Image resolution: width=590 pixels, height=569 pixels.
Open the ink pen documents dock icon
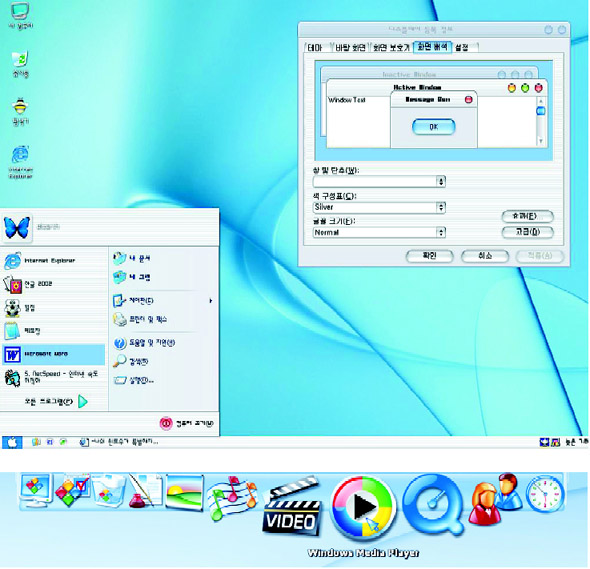(x=146, y=491)
